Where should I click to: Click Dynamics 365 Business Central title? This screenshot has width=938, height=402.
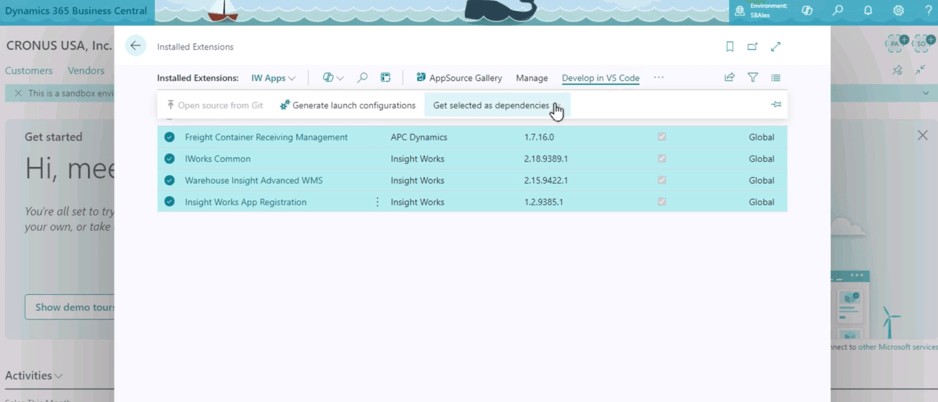76,10
